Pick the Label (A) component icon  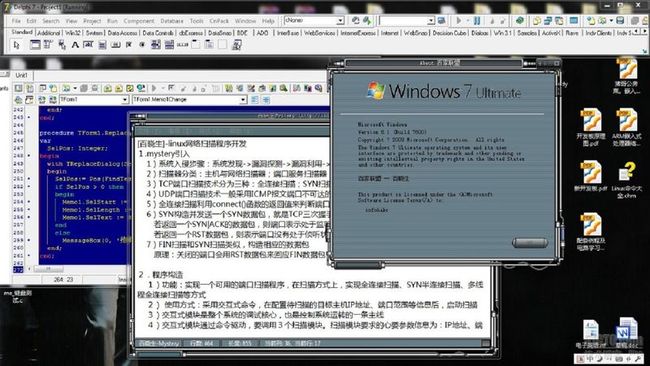pyautogui.click(x=75, y=45)
